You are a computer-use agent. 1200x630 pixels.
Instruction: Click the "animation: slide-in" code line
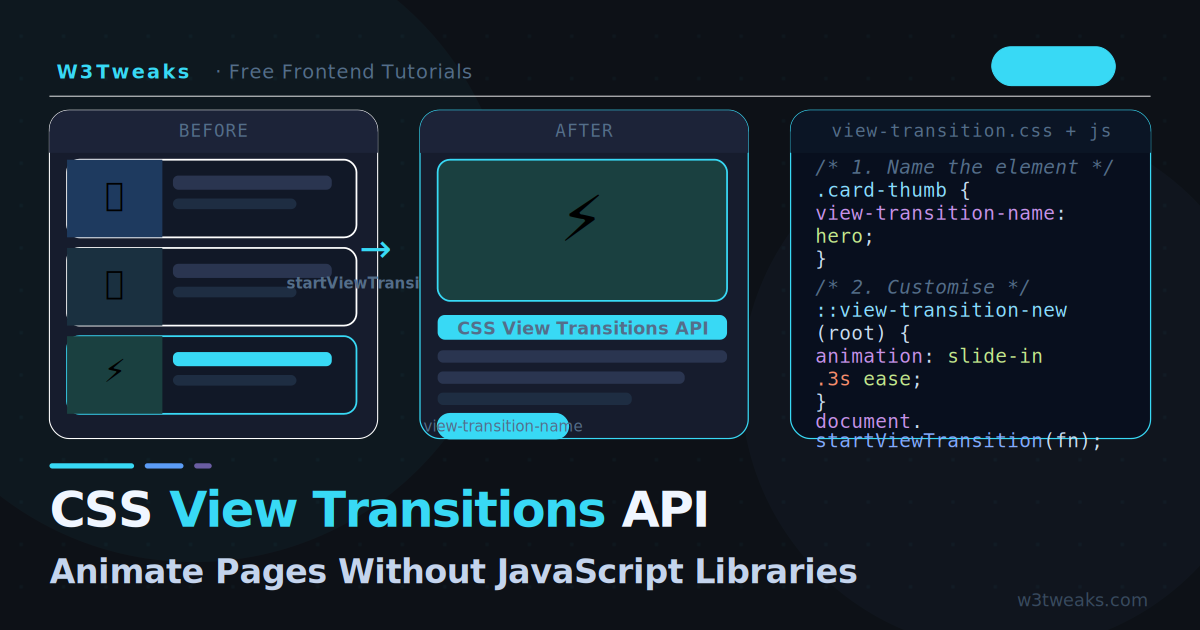pos(929,356)
